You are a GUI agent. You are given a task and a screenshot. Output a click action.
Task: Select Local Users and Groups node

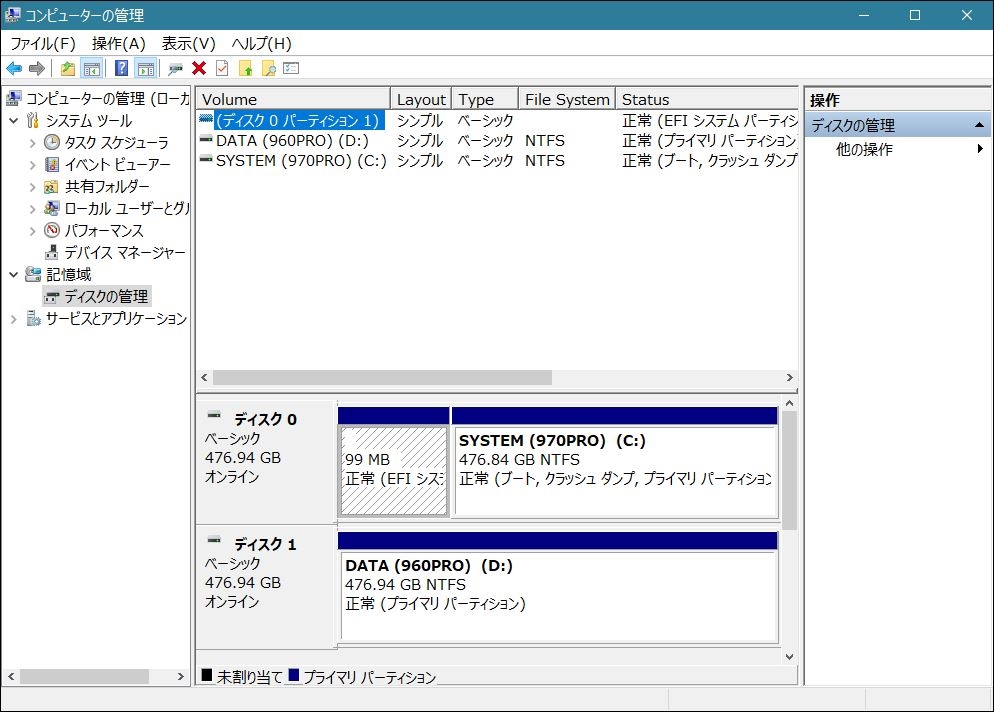coord(127,209)
